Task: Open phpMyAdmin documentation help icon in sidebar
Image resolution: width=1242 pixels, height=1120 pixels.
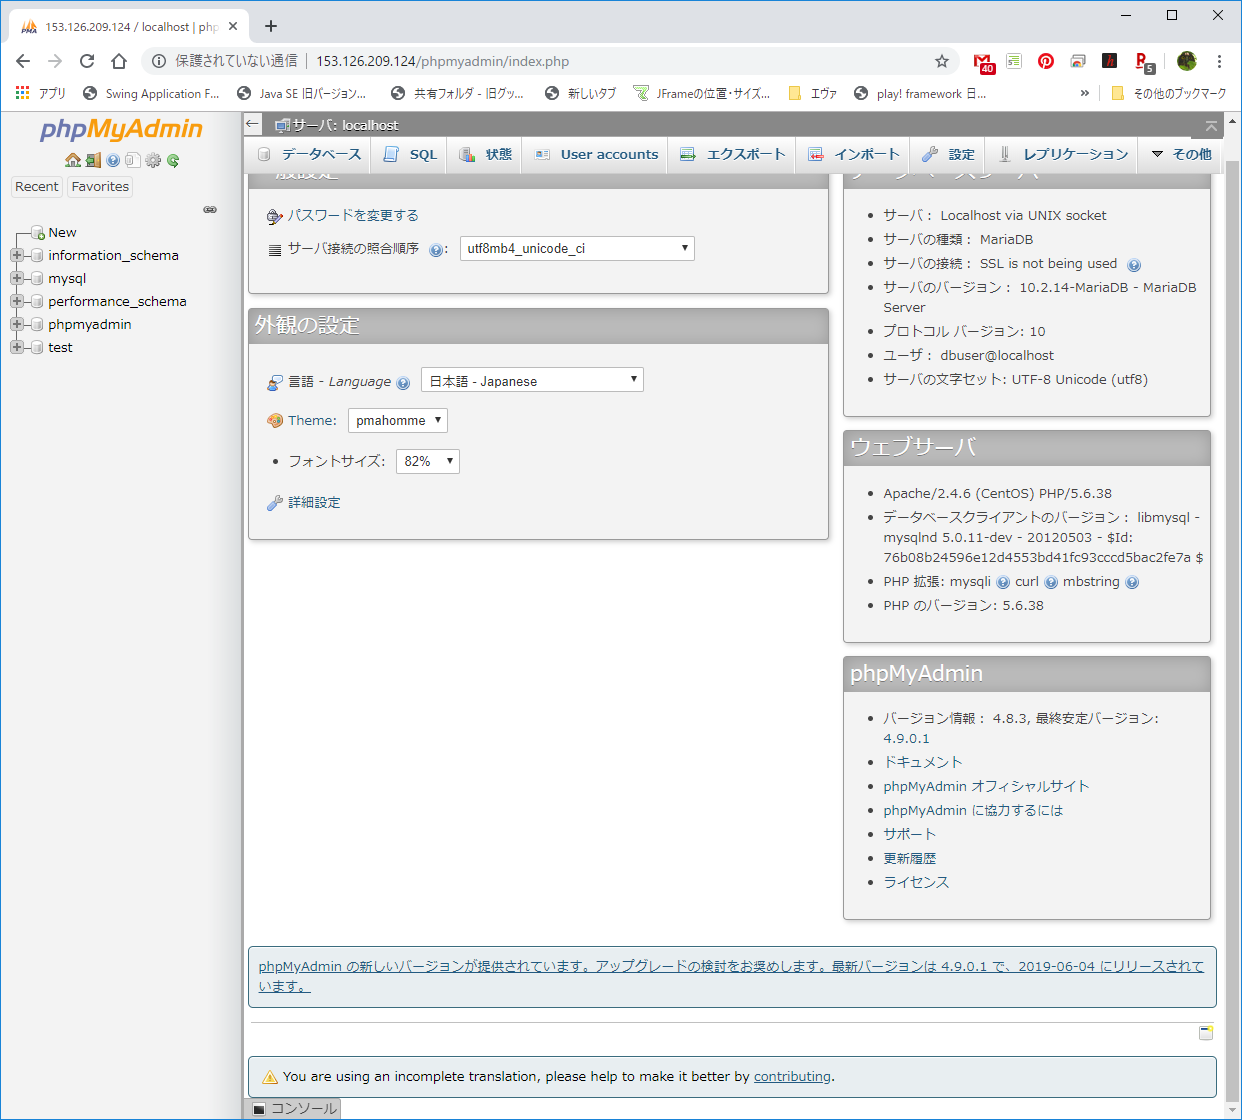Action: coord(113,160)
